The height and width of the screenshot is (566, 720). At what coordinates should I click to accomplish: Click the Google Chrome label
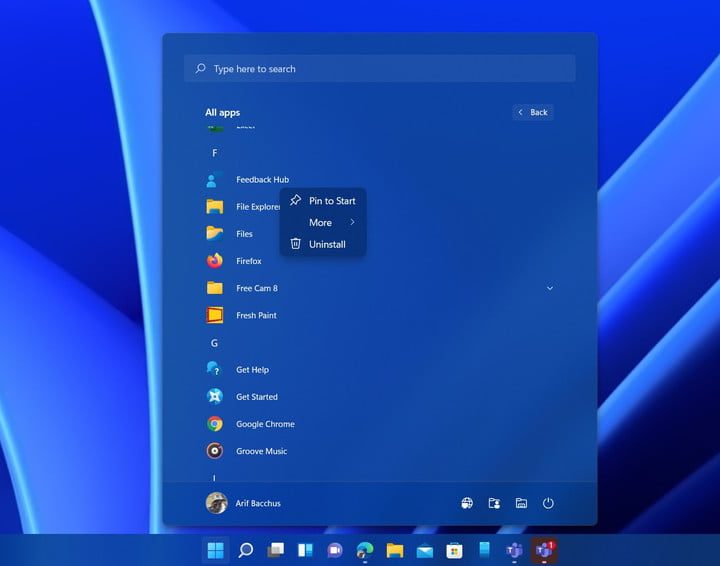click(265, 424)
